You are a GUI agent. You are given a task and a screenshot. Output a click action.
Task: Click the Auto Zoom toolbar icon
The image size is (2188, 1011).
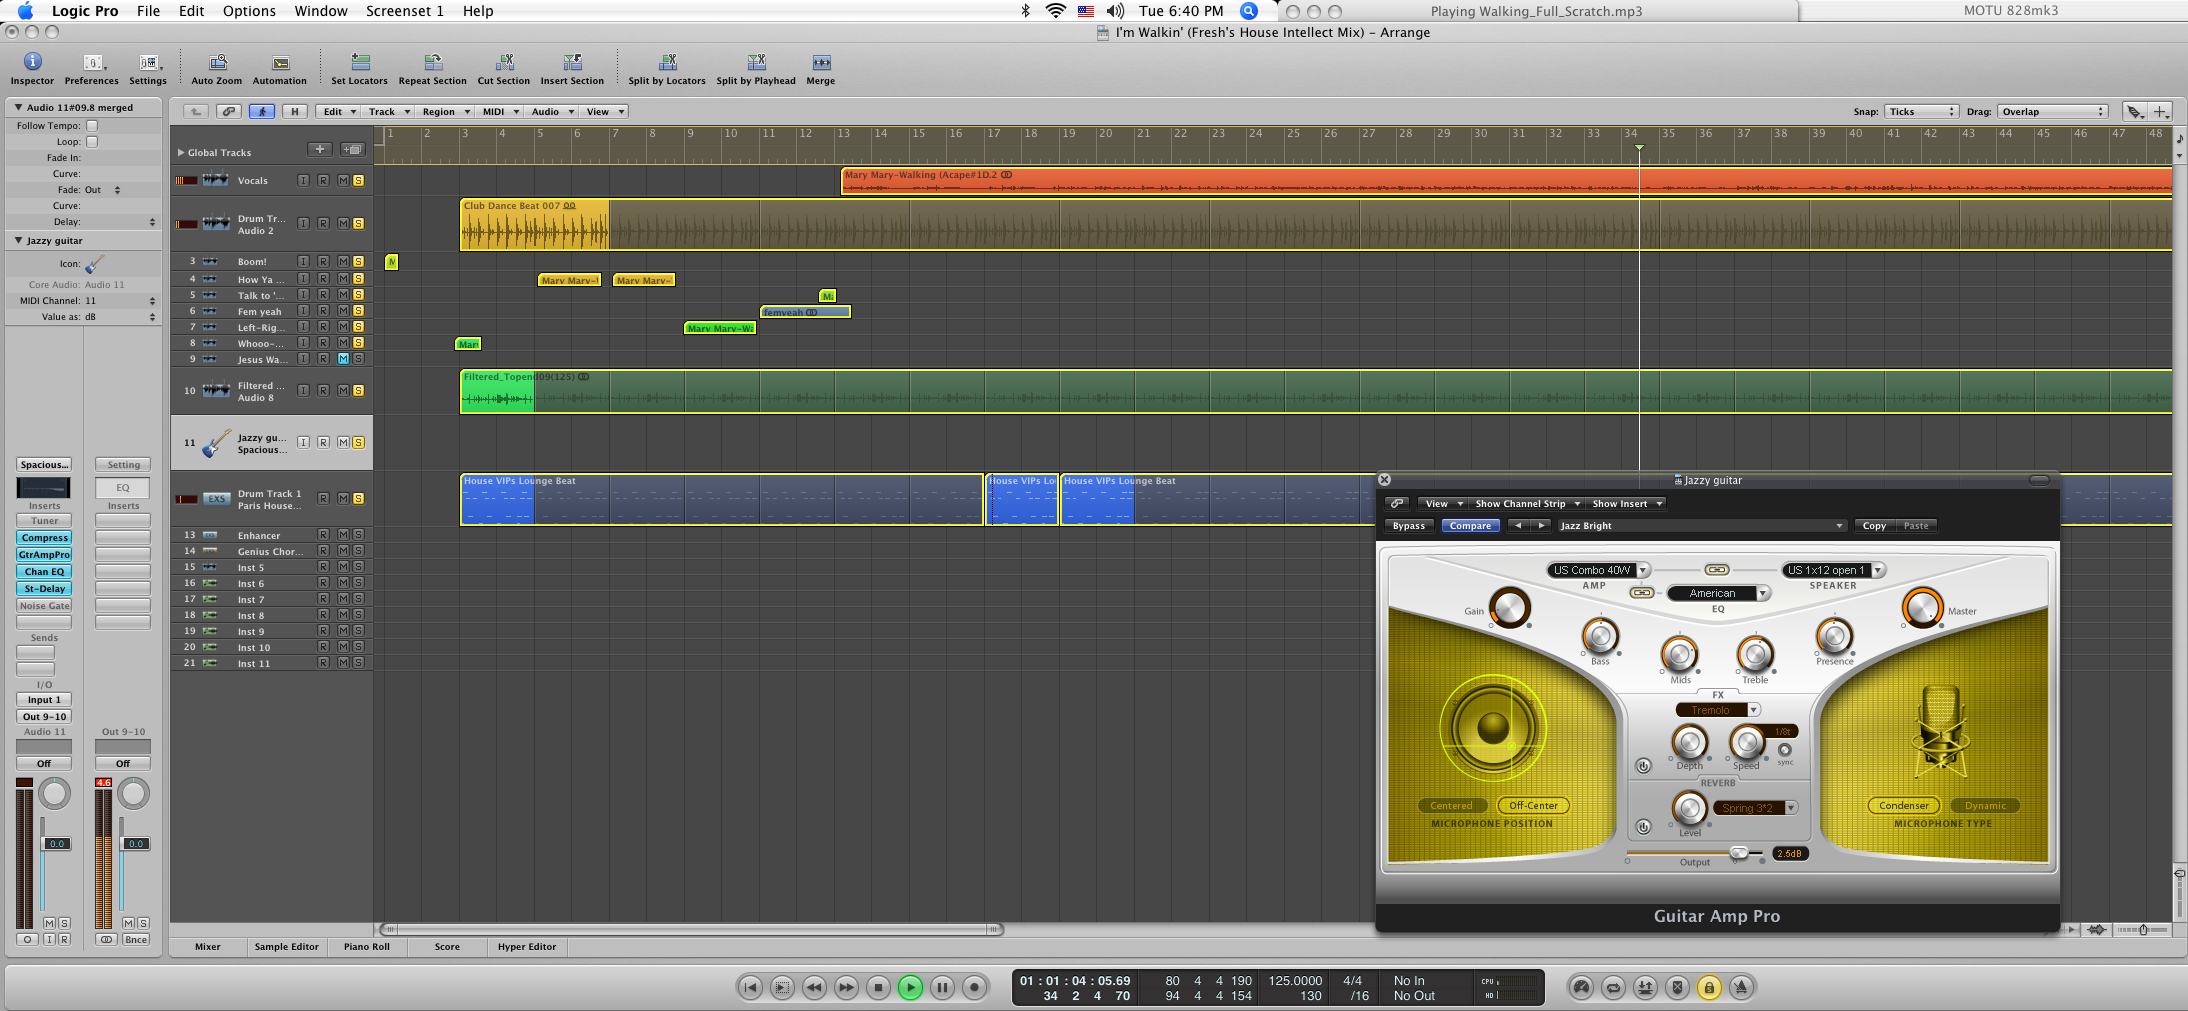coord(217,63)
